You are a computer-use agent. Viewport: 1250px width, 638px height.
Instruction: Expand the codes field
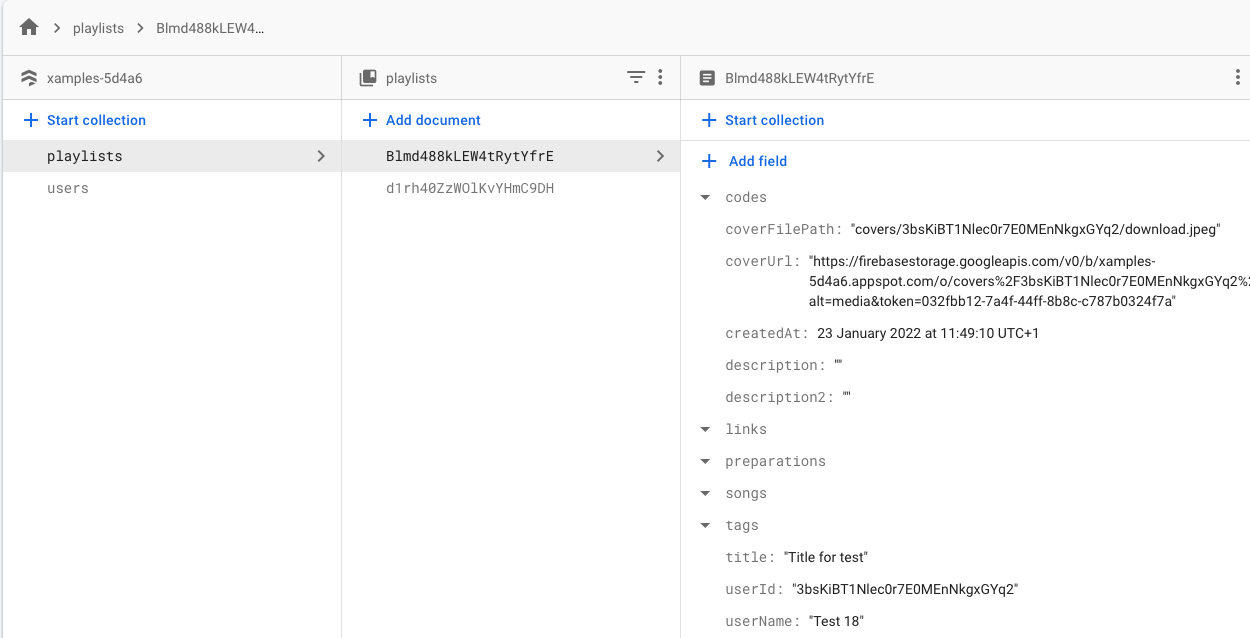(706, 198)
